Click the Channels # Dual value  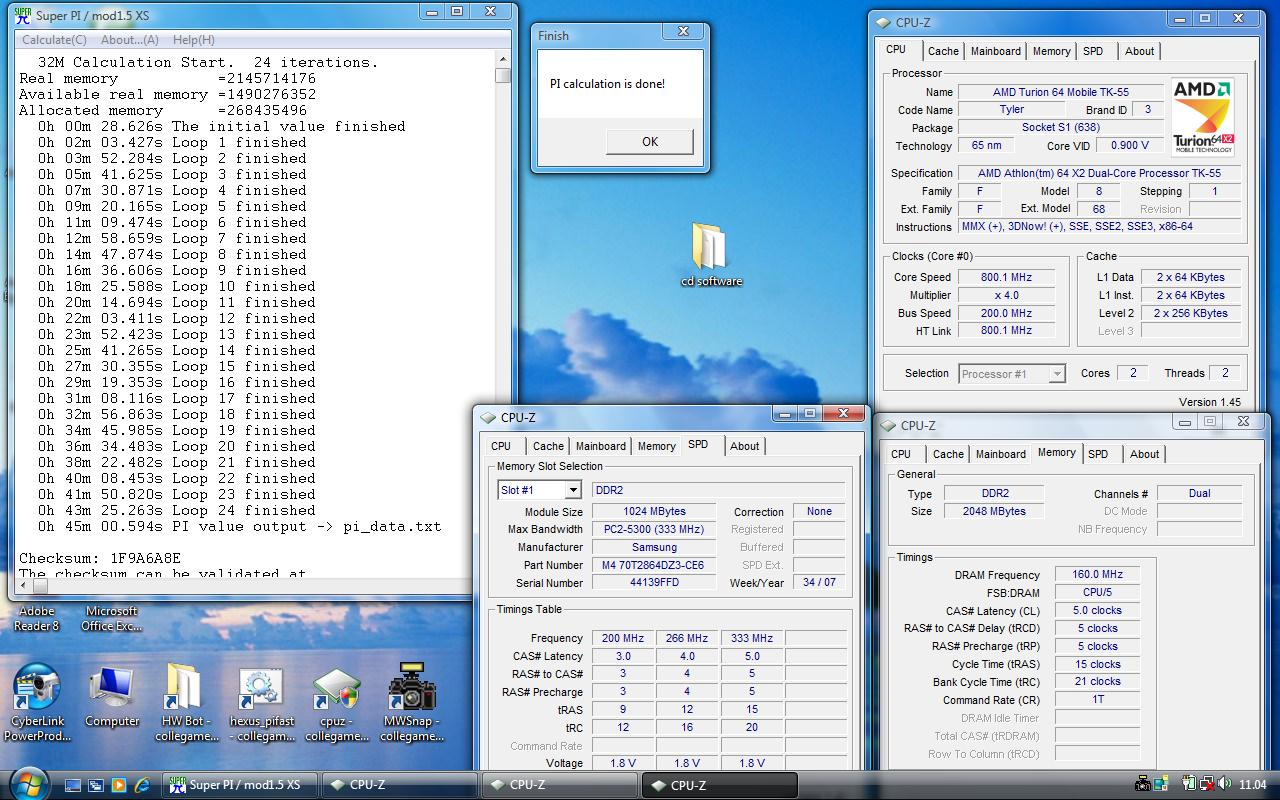tap(1199, 493)
